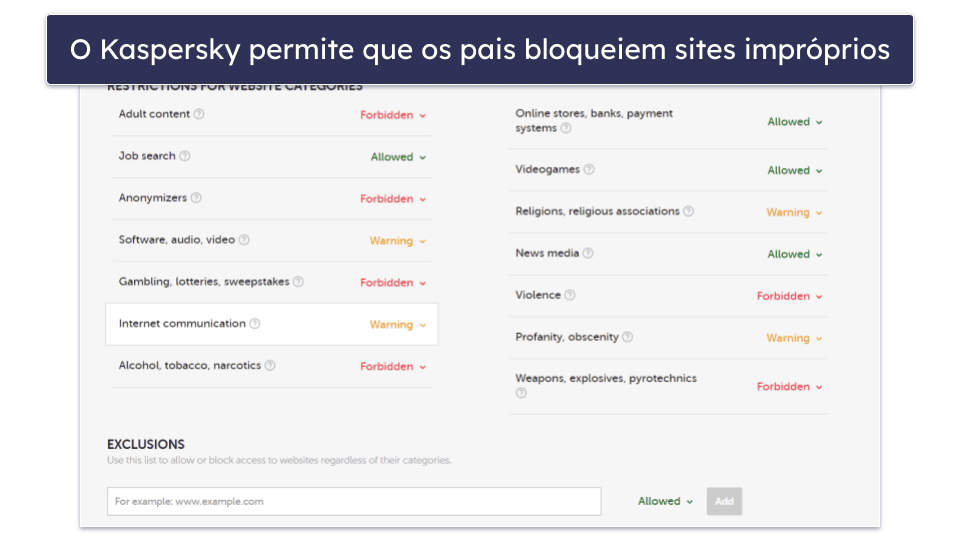Screen dimensions: 960x540
Task: Click the Videogames category label
Action: 547,169
